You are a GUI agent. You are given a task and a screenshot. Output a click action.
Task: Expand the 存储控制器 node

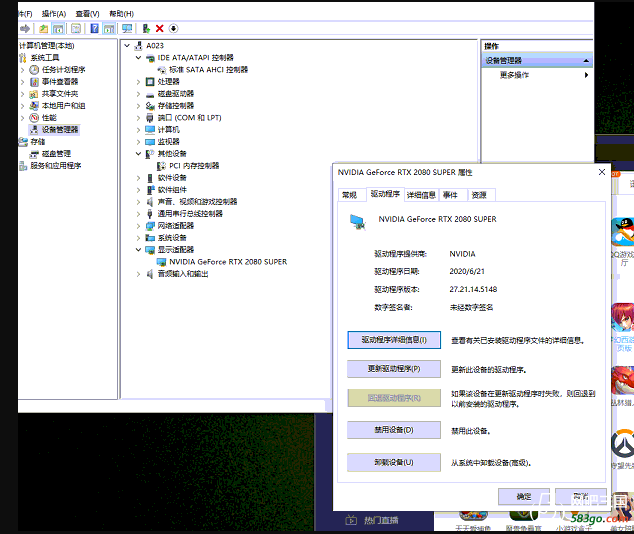point(138,106)
